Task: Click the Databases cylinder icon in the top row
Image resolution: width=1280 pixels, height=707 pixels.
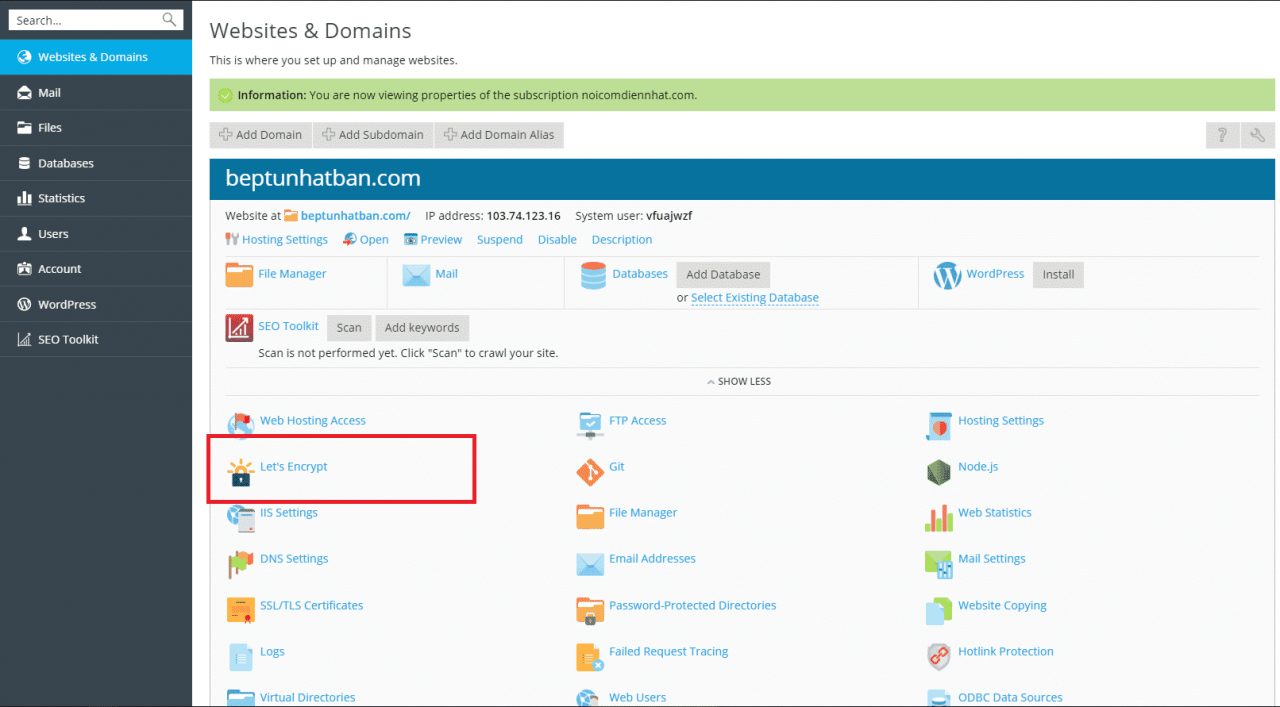Action: click(x=593, y=275)
